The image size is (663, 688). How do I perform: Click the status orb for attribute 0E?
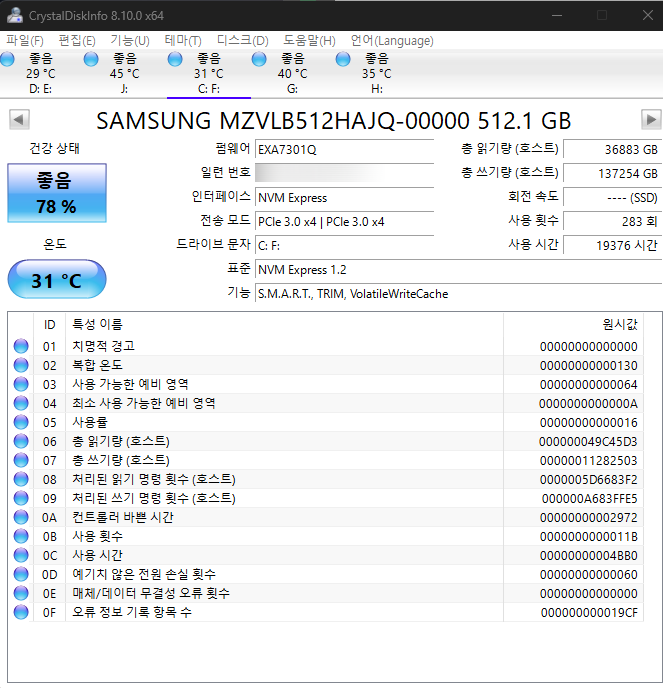point(21,593)
